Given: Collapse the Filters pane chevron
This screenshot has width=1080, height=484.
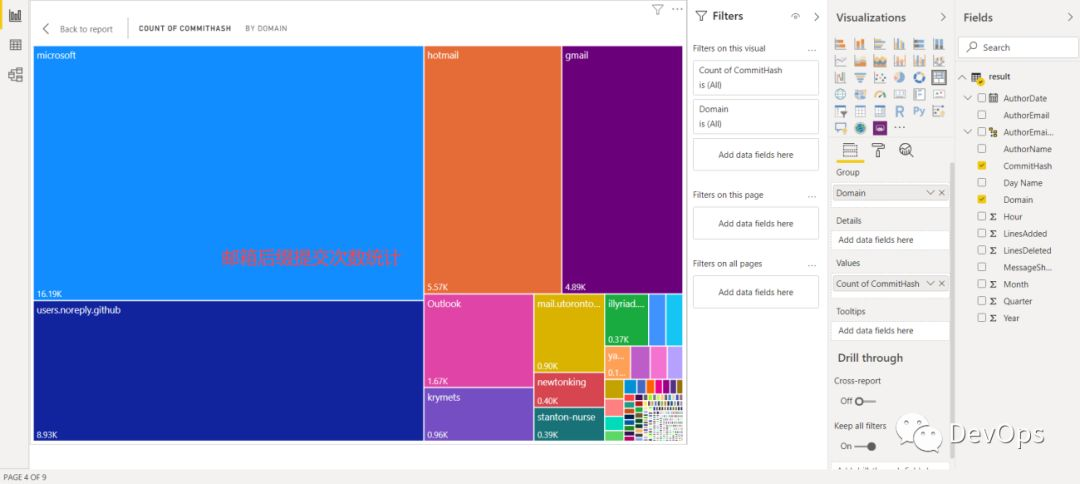Looking at the screenshot, I should click(817, 17).
